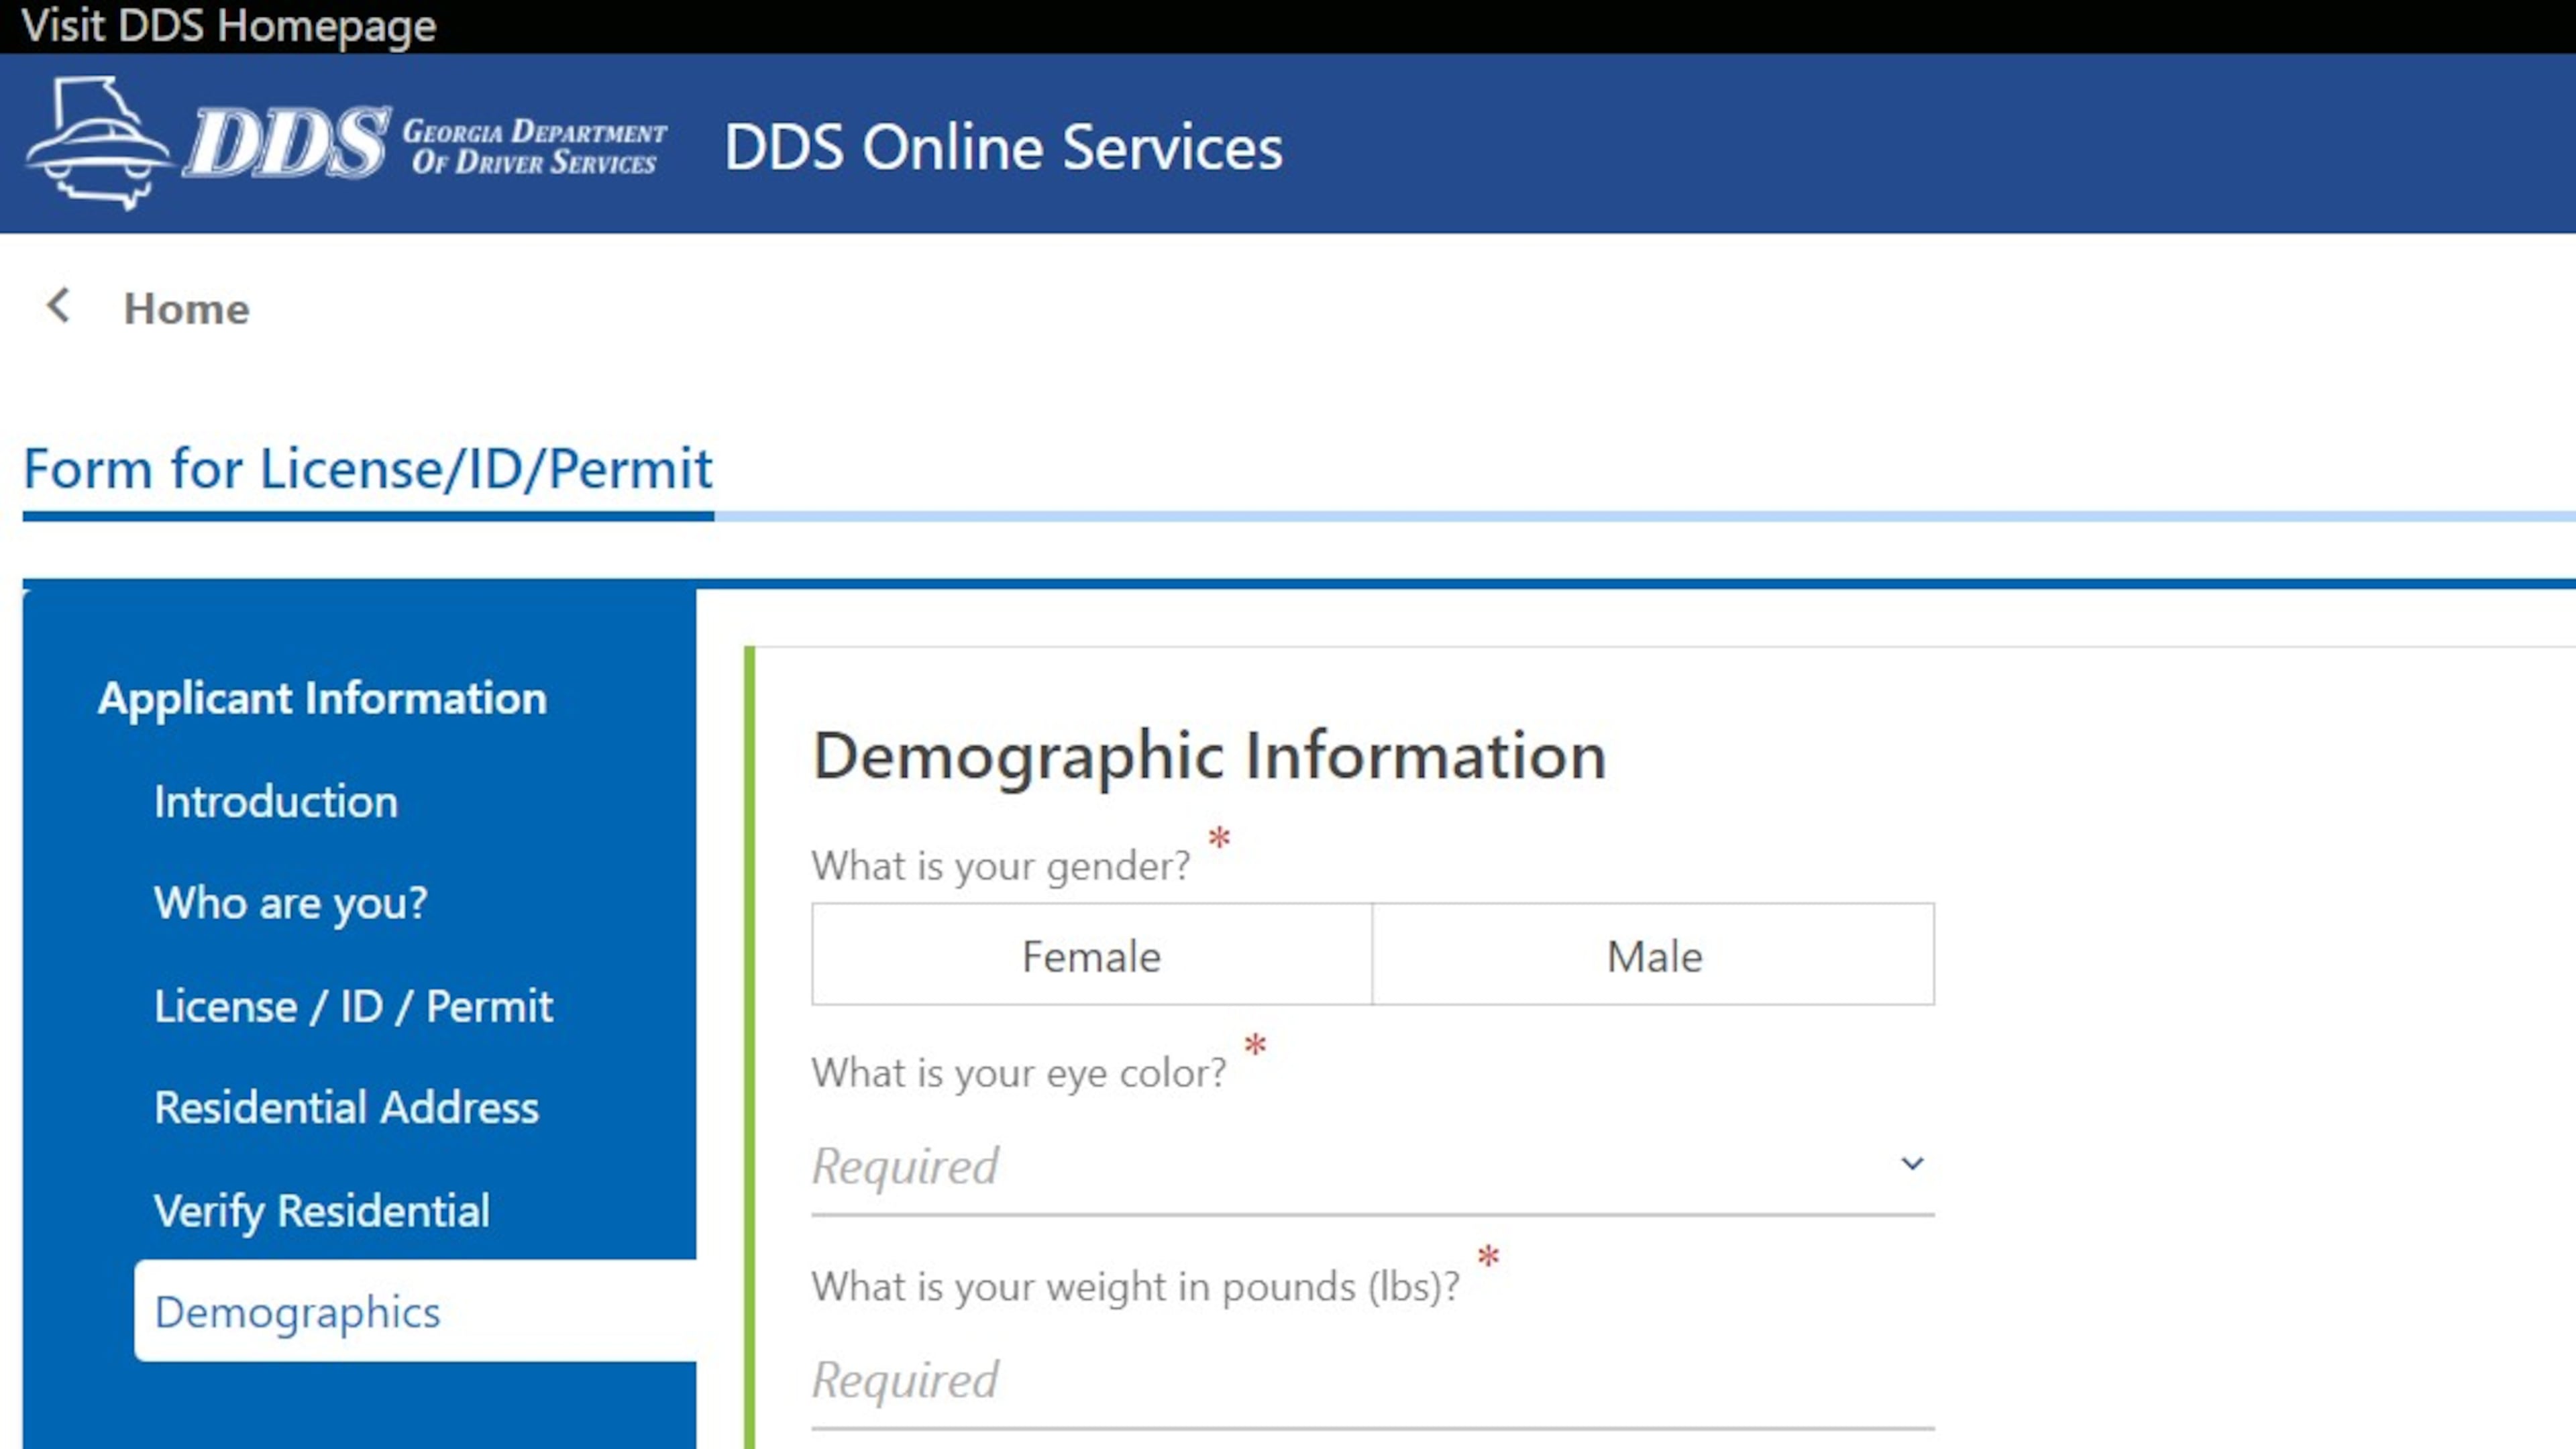Image resolution: width=2576 pixels, height=1449 pixels.
Task: Switch to the Introduction section
Action: click(276, 801)
